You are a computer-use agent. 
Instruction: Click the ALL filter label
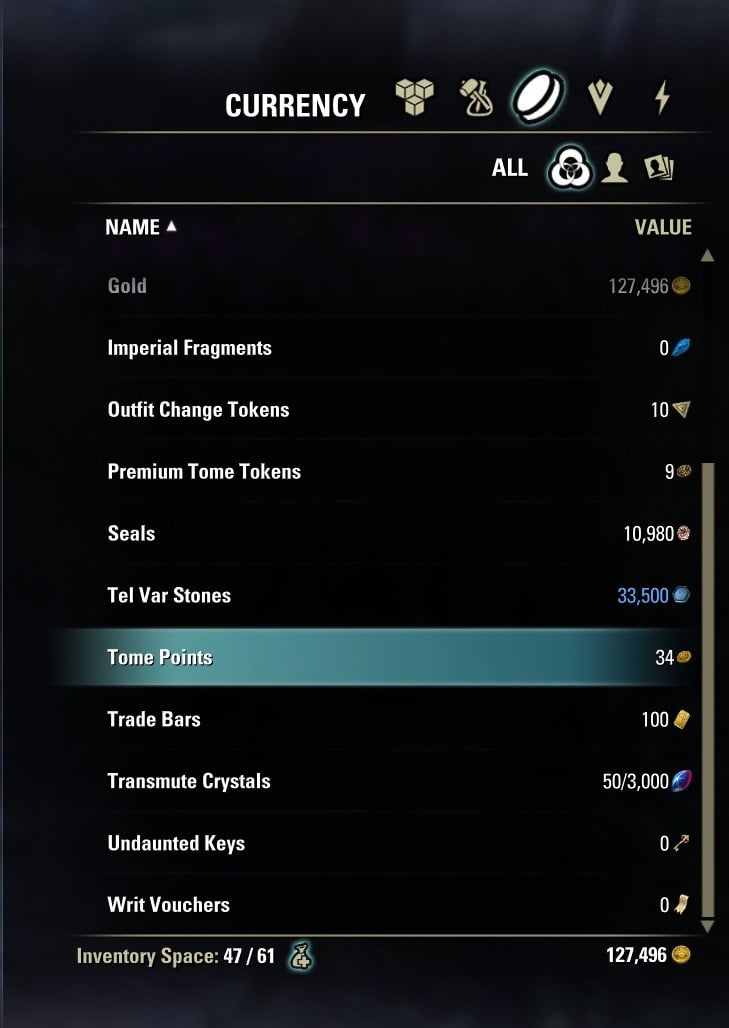pyautogui.click(x=510, y=168)
